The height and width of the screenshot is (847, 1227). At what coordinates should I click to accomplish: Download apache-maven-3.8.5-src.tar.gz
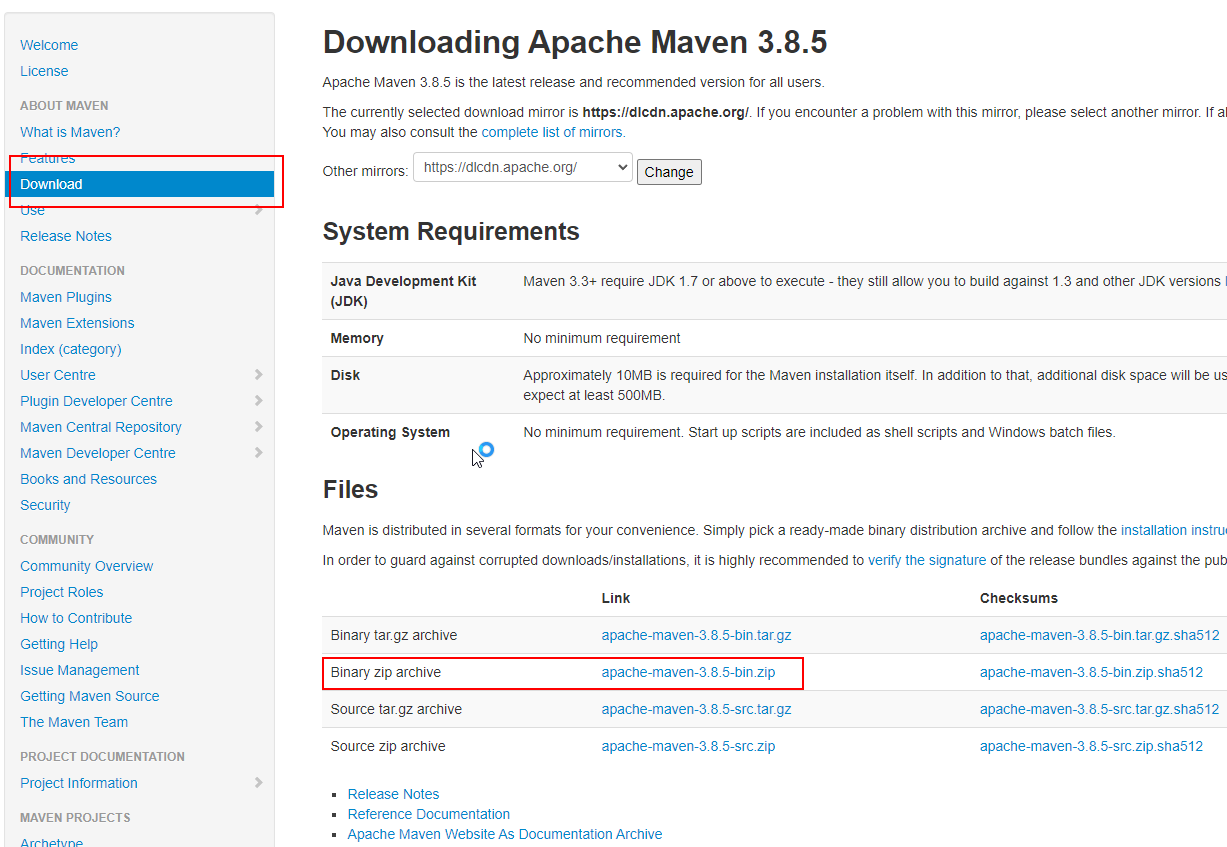(696, 709)
